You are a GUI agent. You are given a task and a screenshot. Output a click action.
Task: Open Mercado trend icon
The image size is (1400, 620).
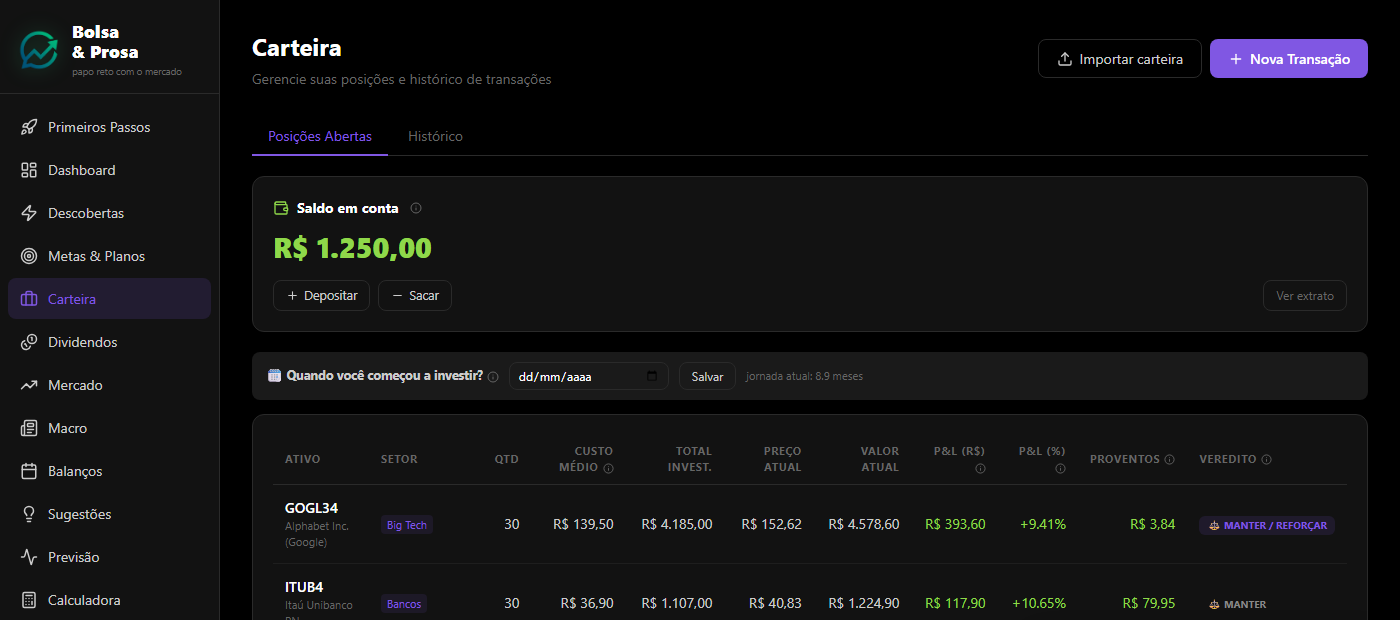pos(29,385)
